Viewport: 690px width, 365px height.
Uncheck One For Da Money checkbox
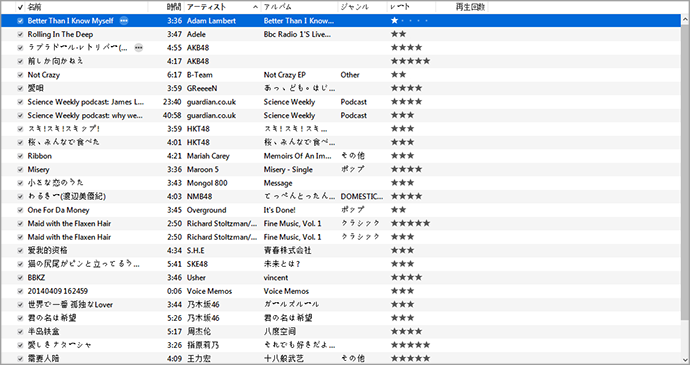coord(20,210)
